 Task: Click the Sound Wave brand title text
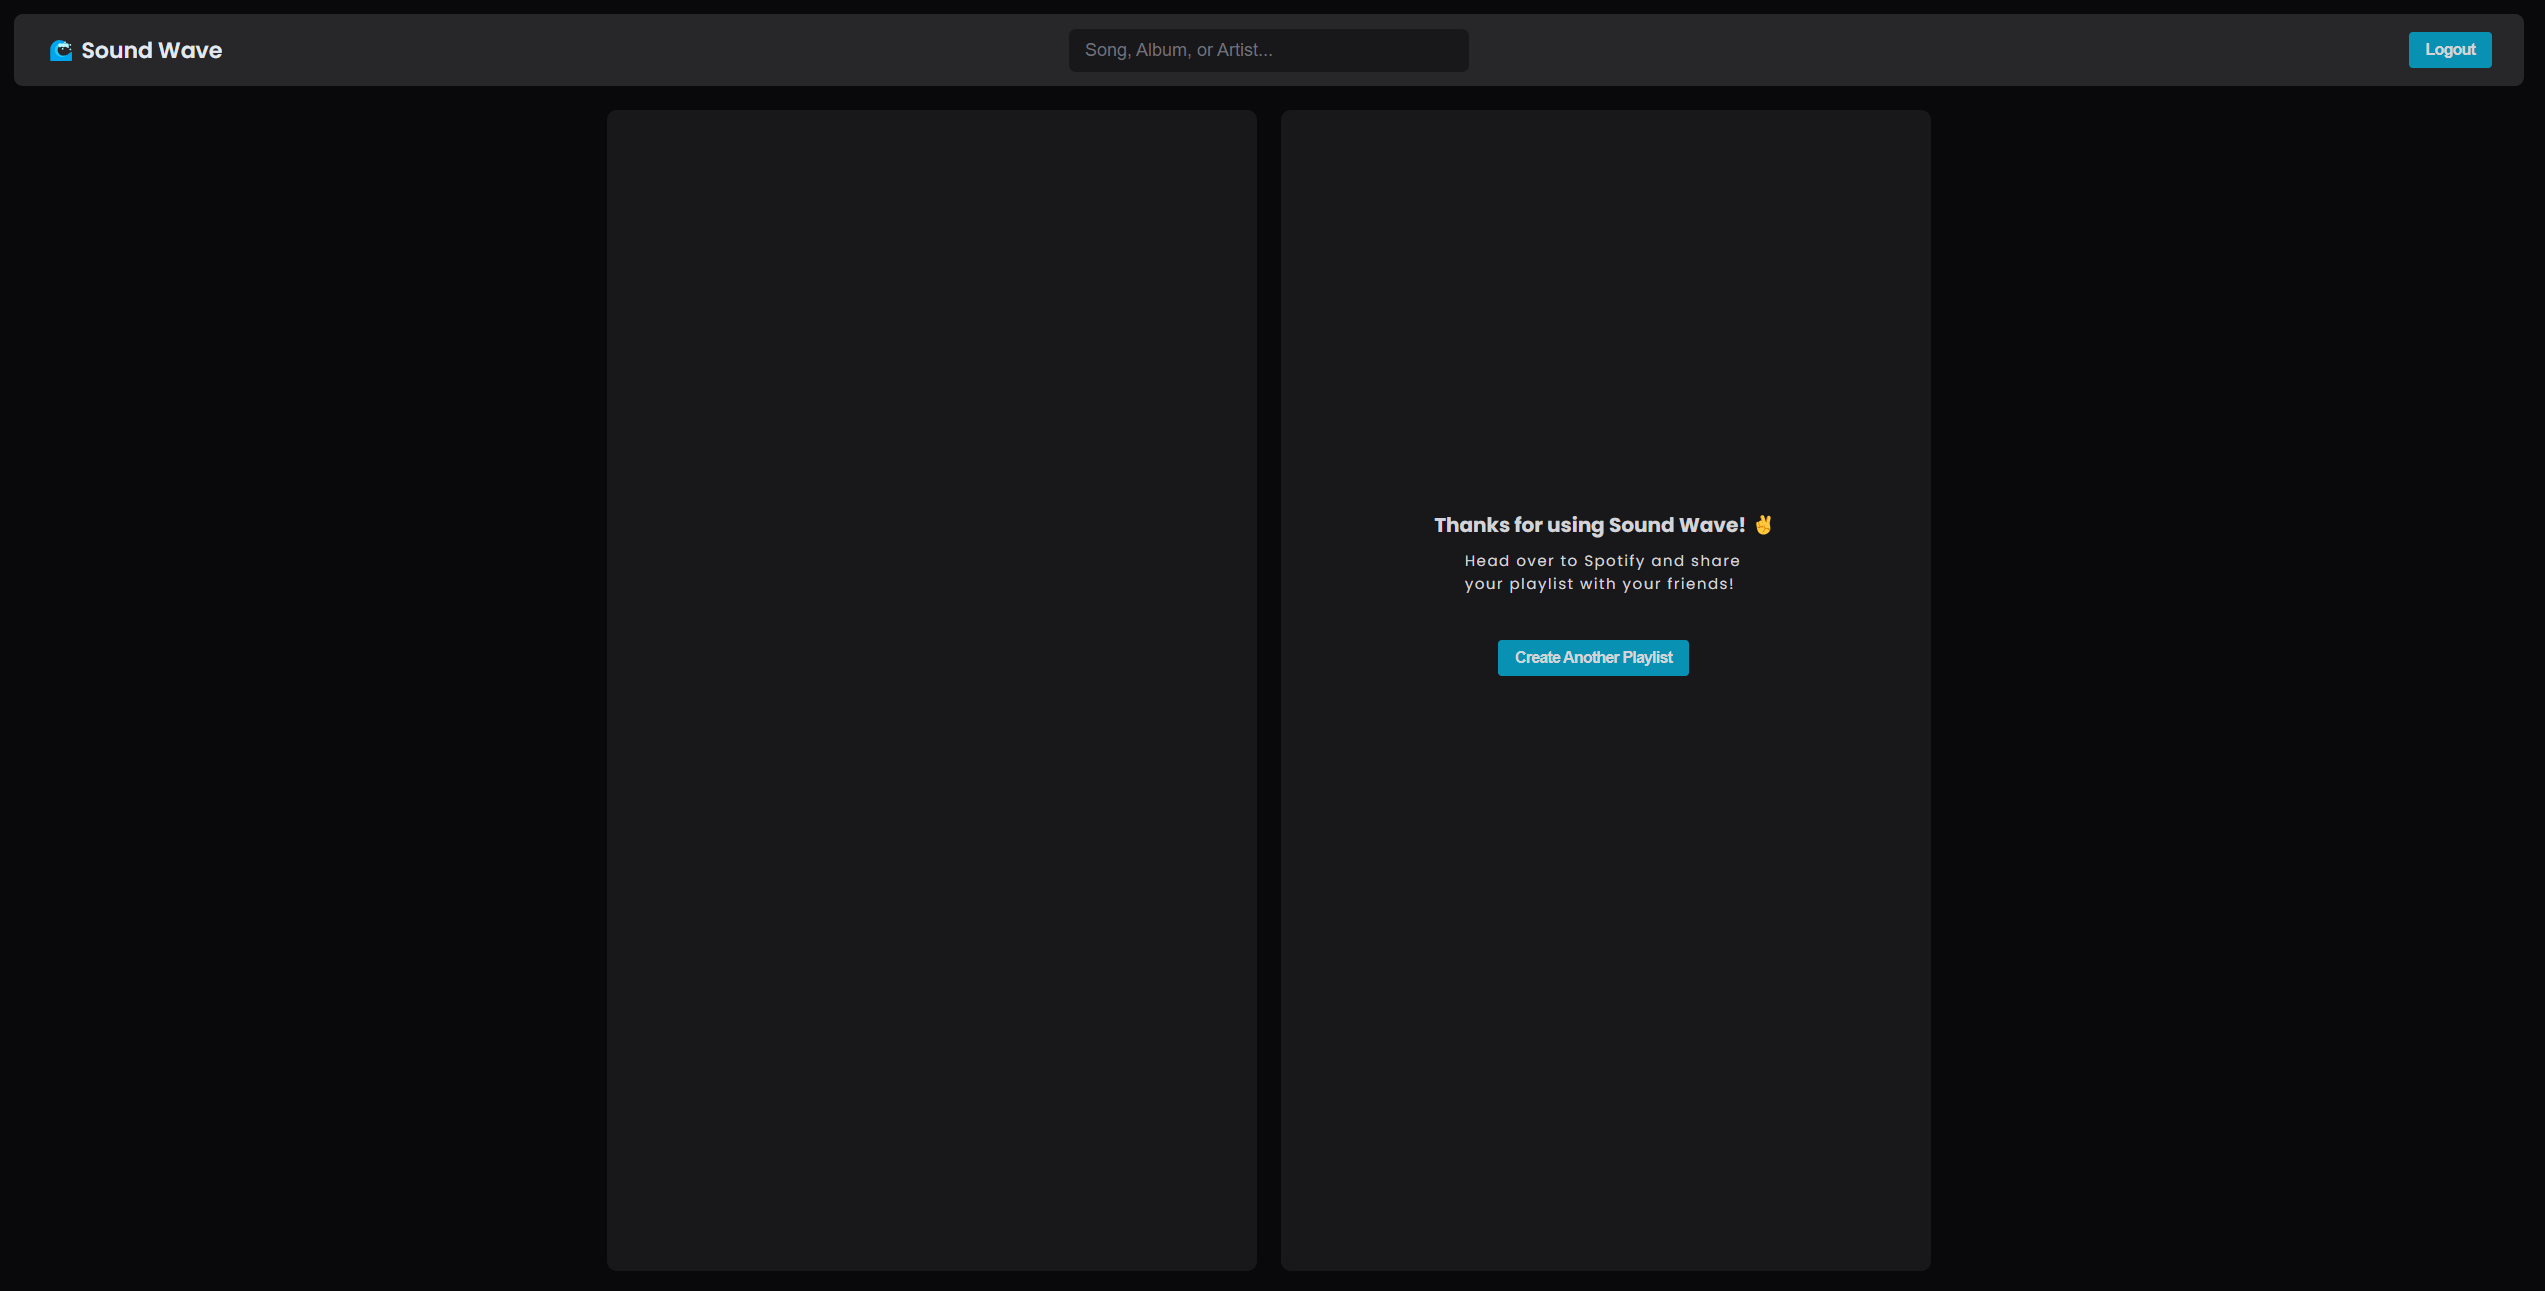(x=152, y=50)
